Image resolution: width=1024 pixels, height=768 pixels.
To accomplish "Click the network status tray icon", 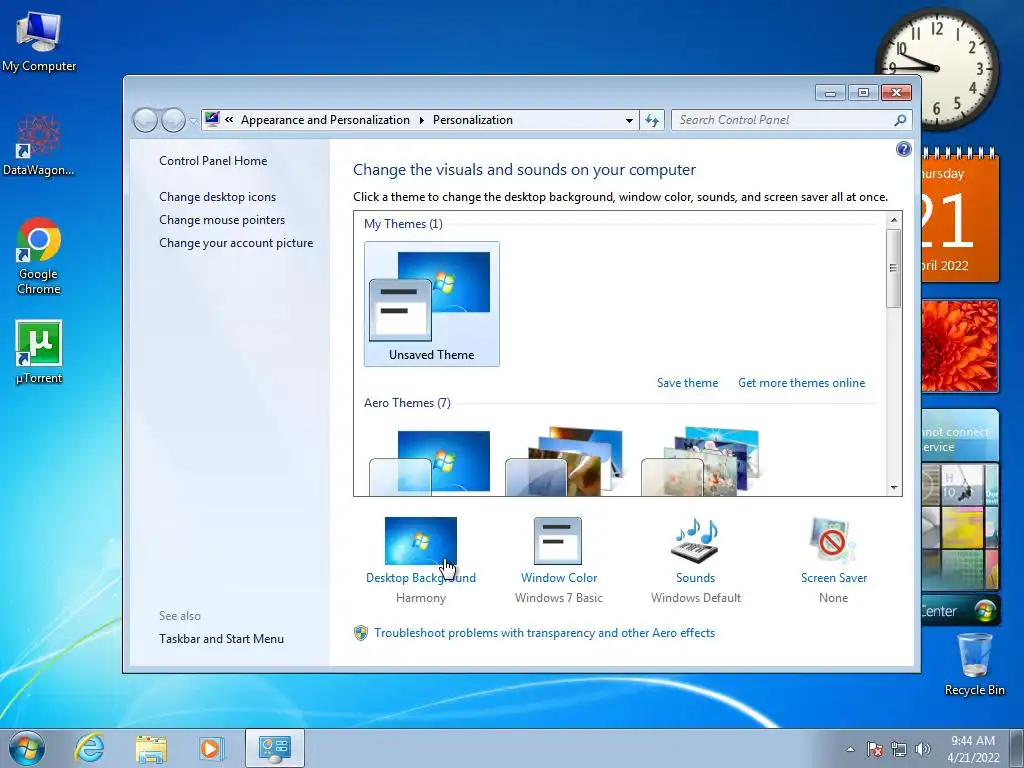I will click(899, 749).
